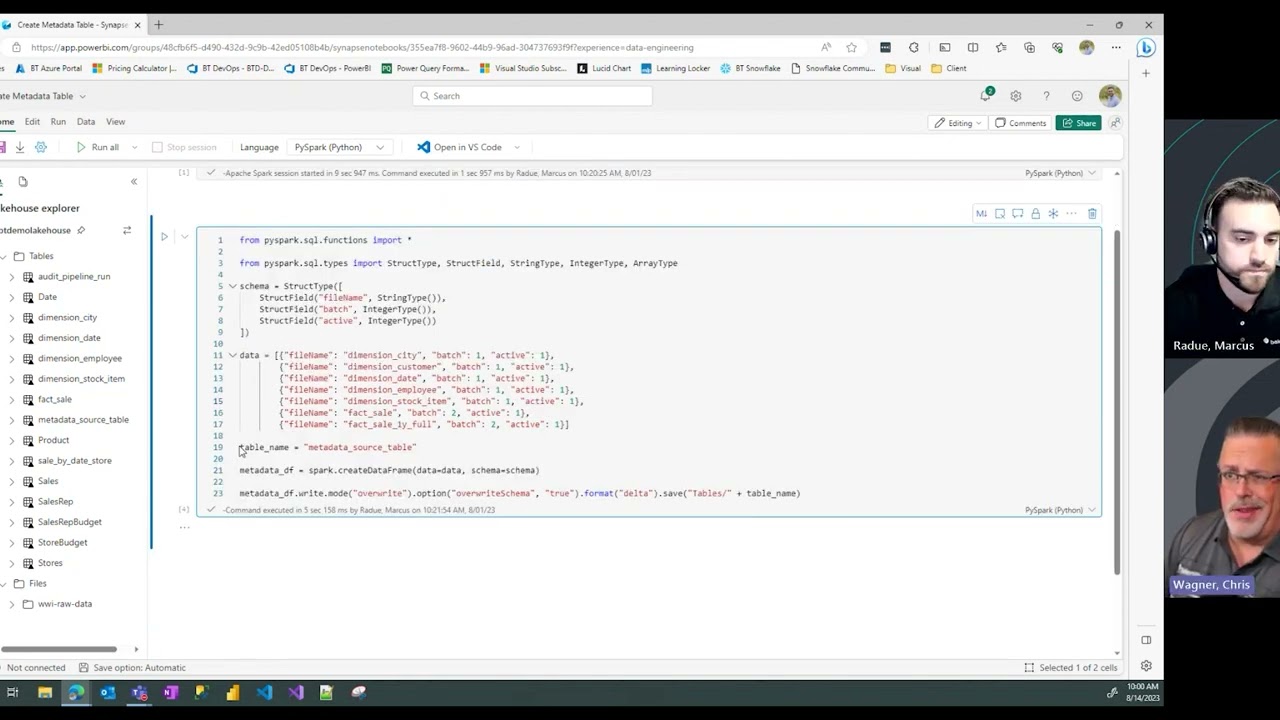Click the notebook Search box
The image size is (1280, 720).
click(532, 96)
